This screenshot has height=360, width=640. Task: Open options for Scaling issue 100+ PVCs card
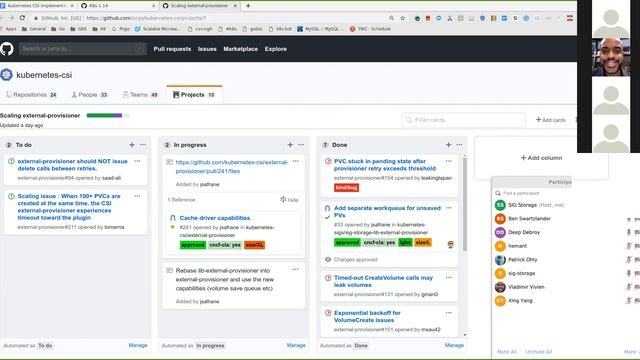pyautogui.click(x=138, y=196)
